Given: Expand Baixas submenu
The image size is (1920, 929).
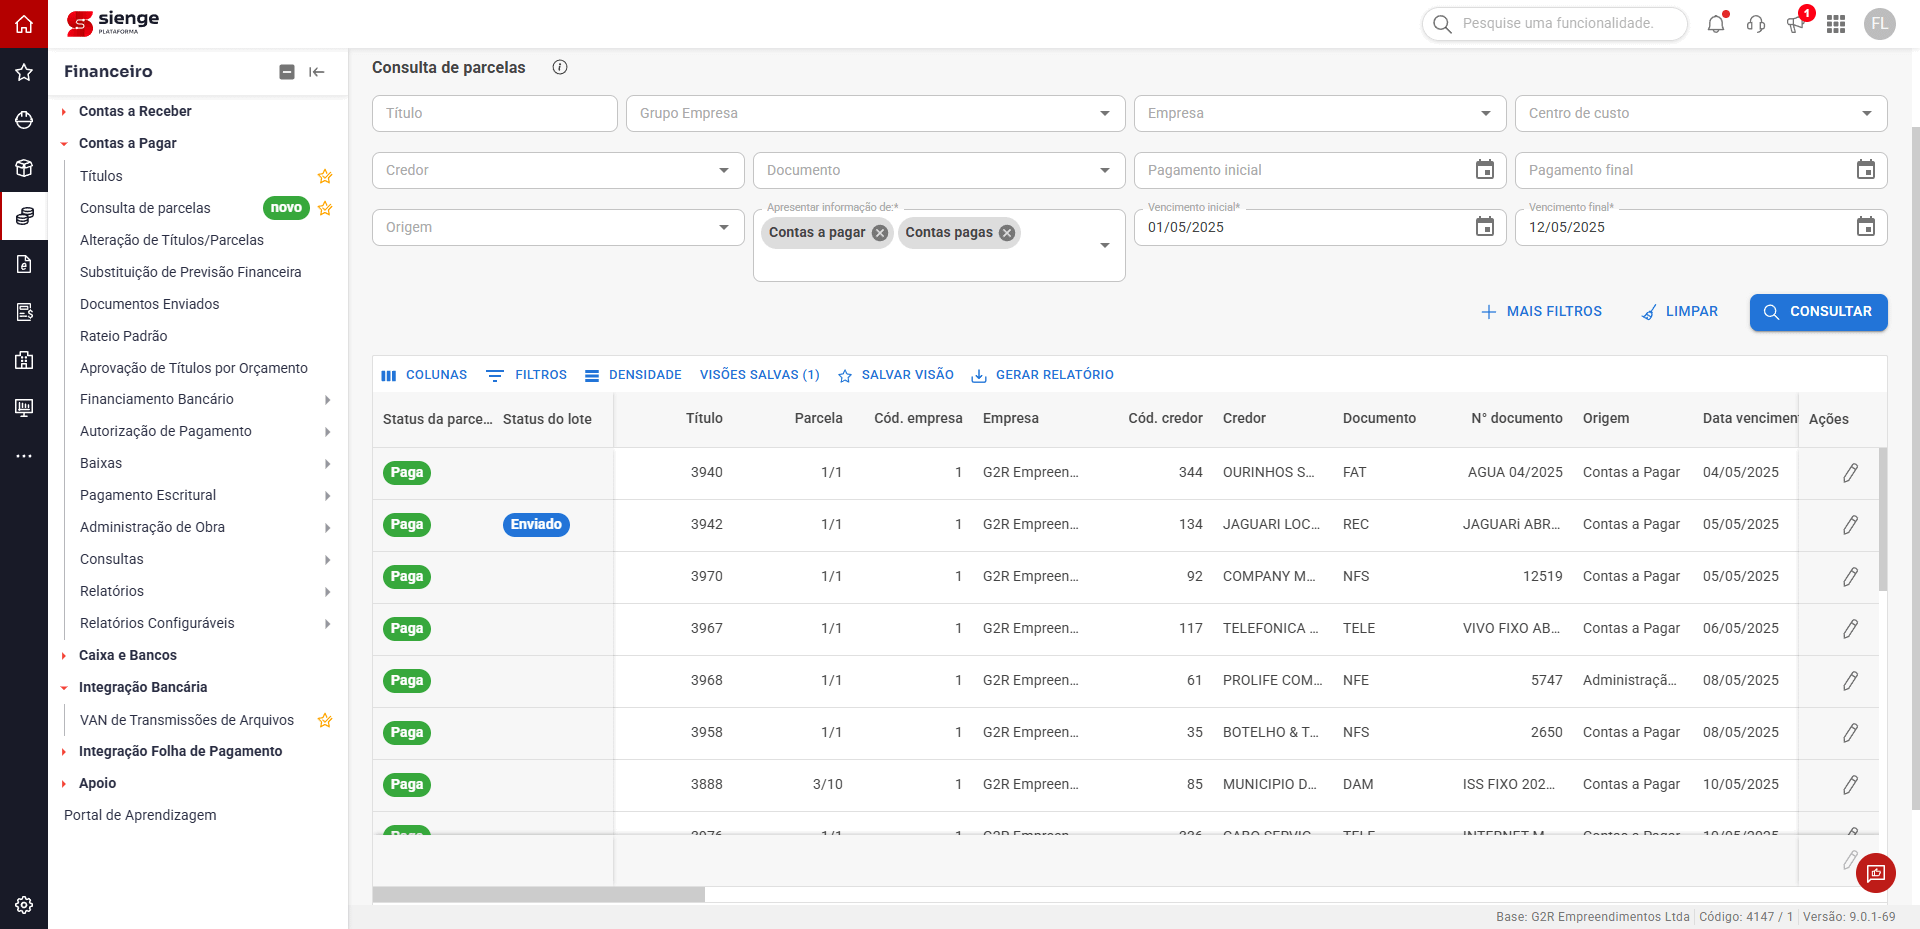Looking at the screenshot, I should pos(205,463).
